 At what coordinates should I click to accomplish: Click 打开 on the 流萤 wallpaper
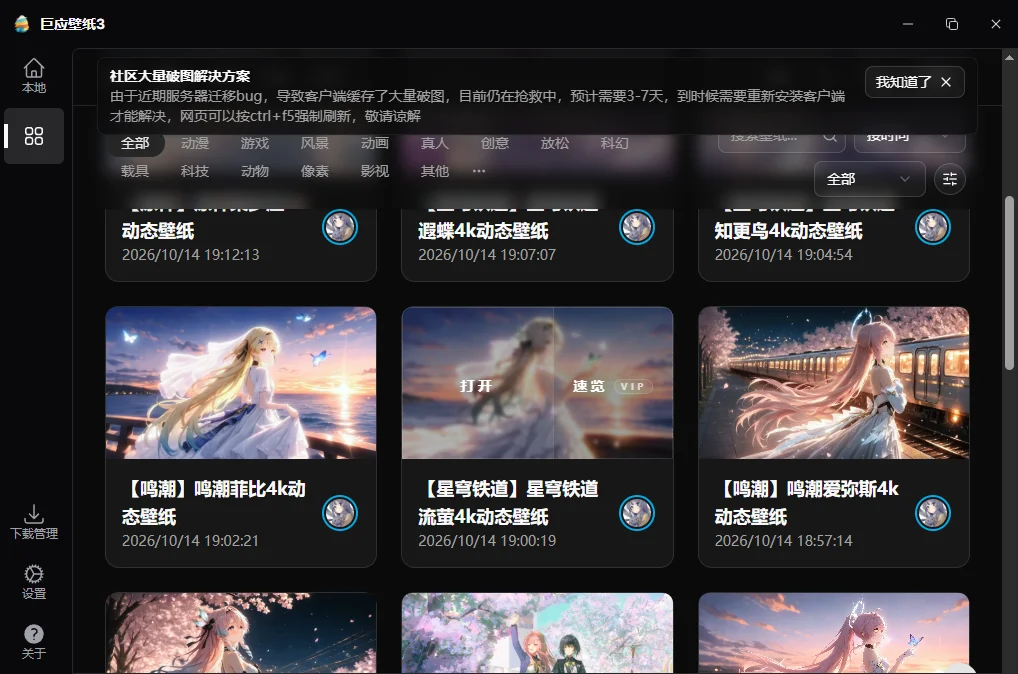click(x=477, y=386)
